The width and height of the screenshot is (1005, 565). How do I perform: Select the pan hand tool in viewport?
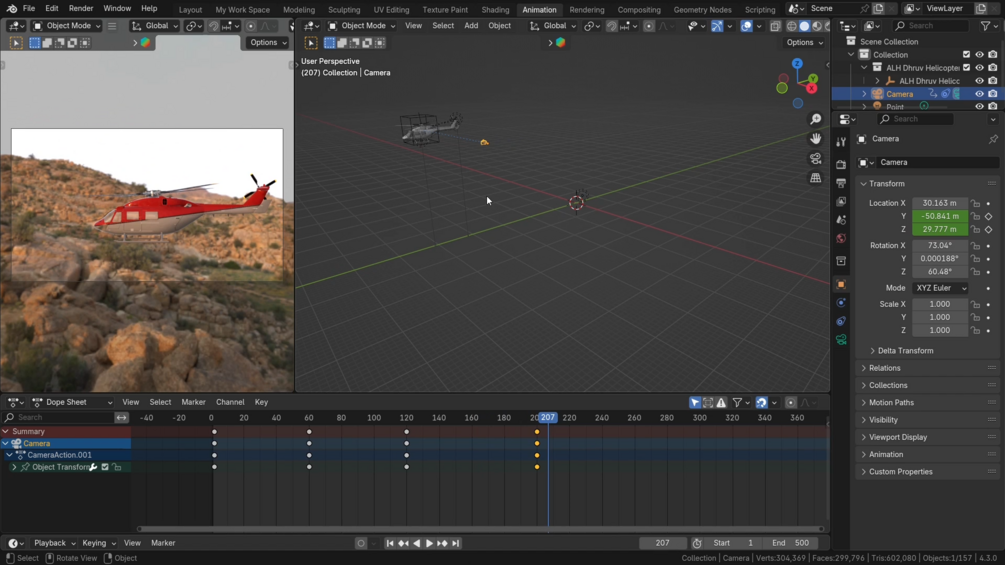tap(816, 139)
